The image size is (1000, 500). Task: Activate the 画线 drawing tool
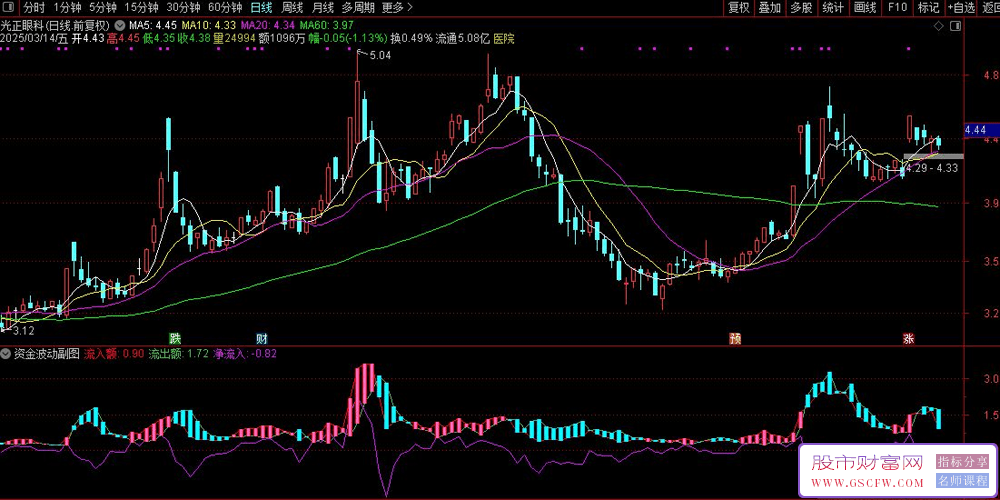pyautogui.click(x=865, y=8)
